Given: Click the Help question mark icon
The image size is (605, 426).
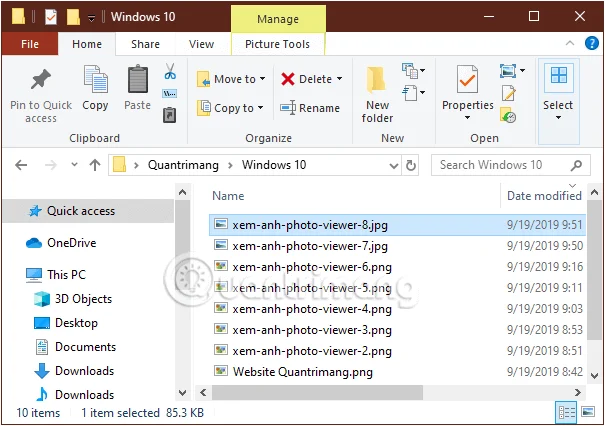Looking at the screenshot, I should (x=591, y=43).
